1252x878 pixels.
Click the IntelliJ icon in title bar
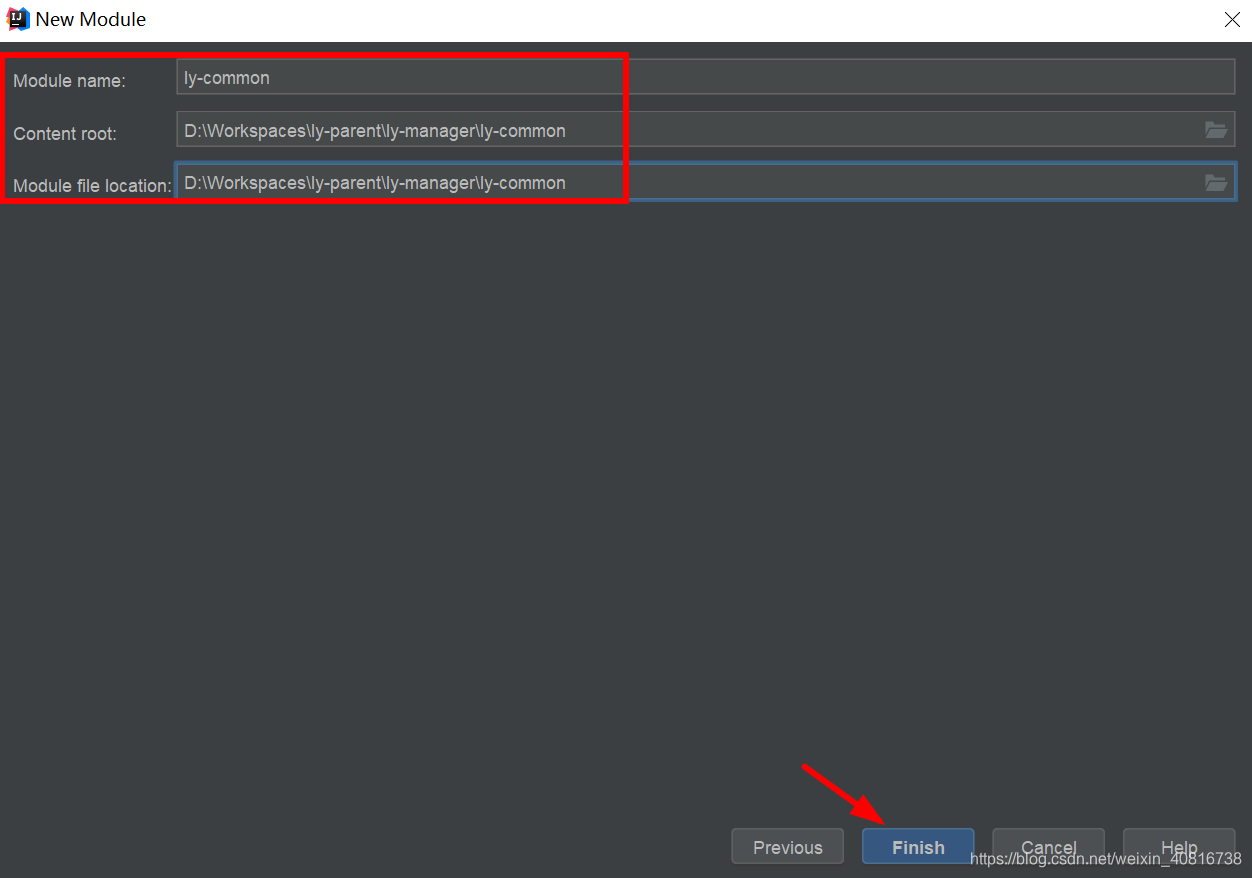click(18, 19)
